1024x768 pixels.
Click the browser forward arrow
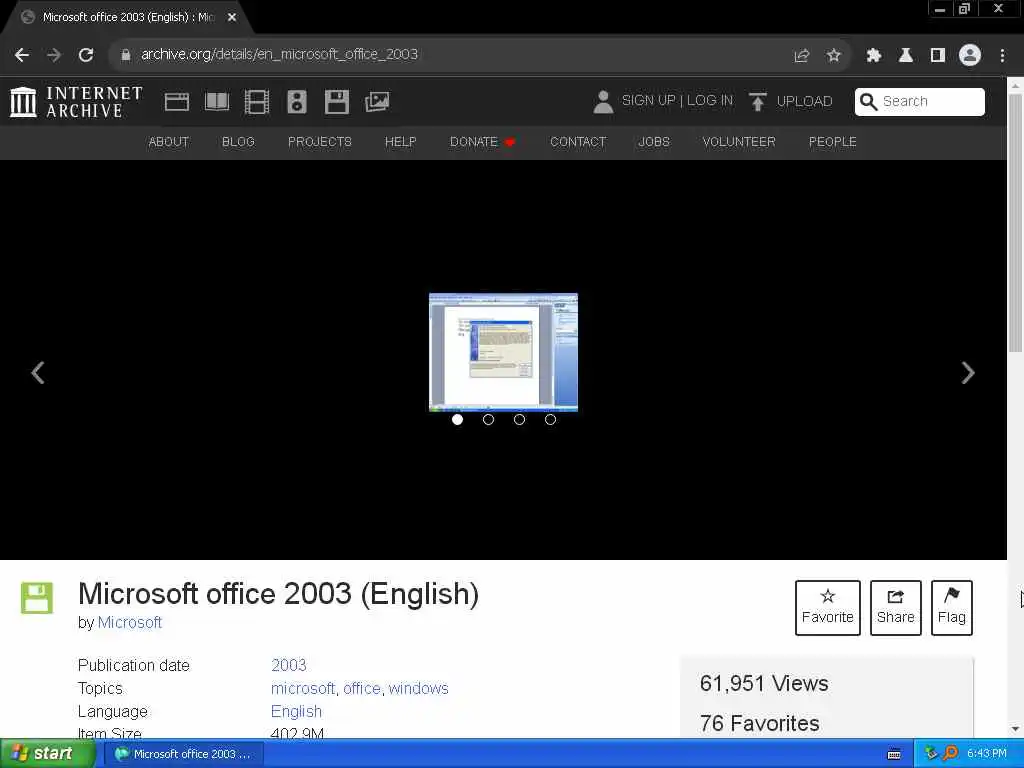pos(54,55)
